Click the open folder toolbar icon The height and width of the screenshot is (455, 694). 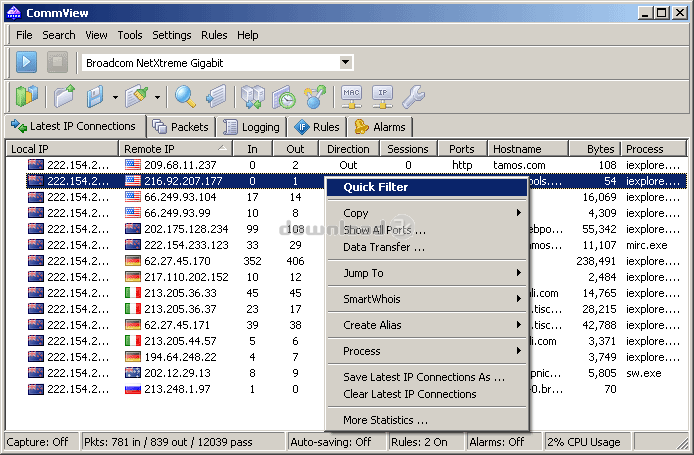point(65,96)
